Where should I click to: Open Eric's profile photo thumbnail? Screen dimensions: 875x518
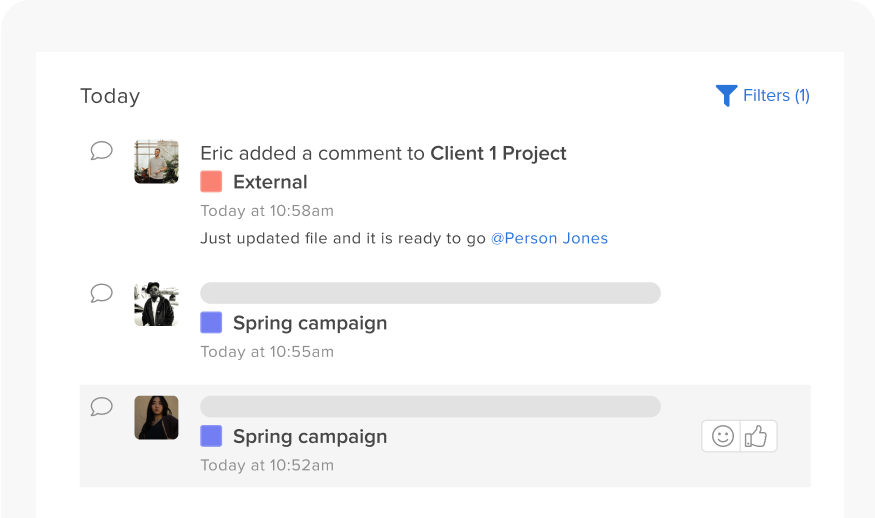156,161
